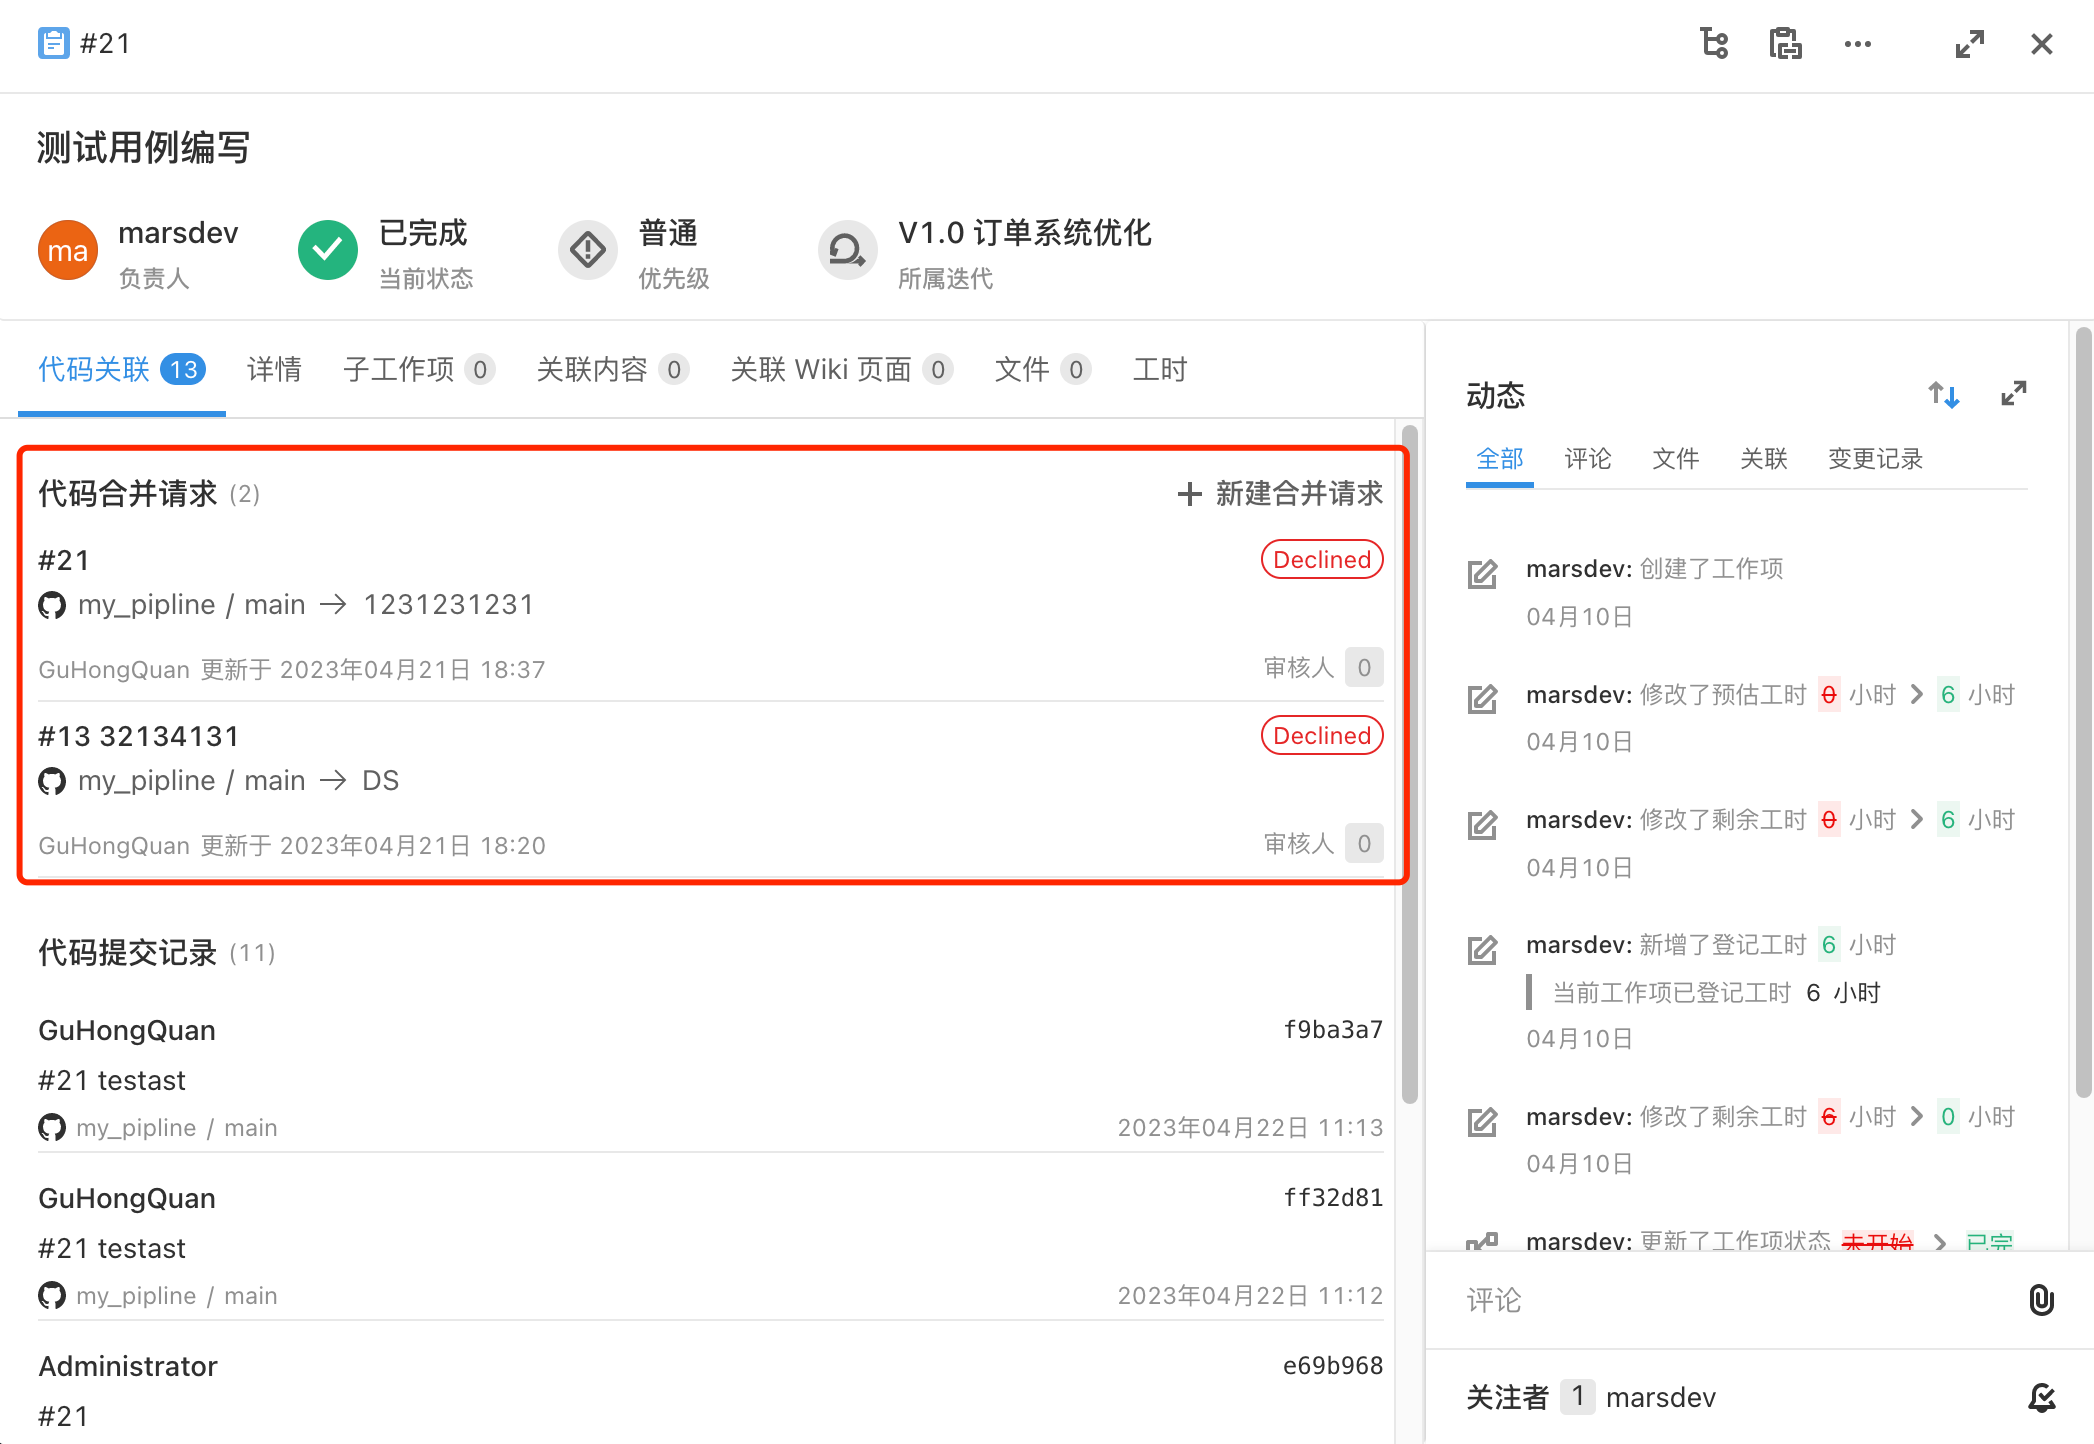Open the 关联内容 tab

613,370
